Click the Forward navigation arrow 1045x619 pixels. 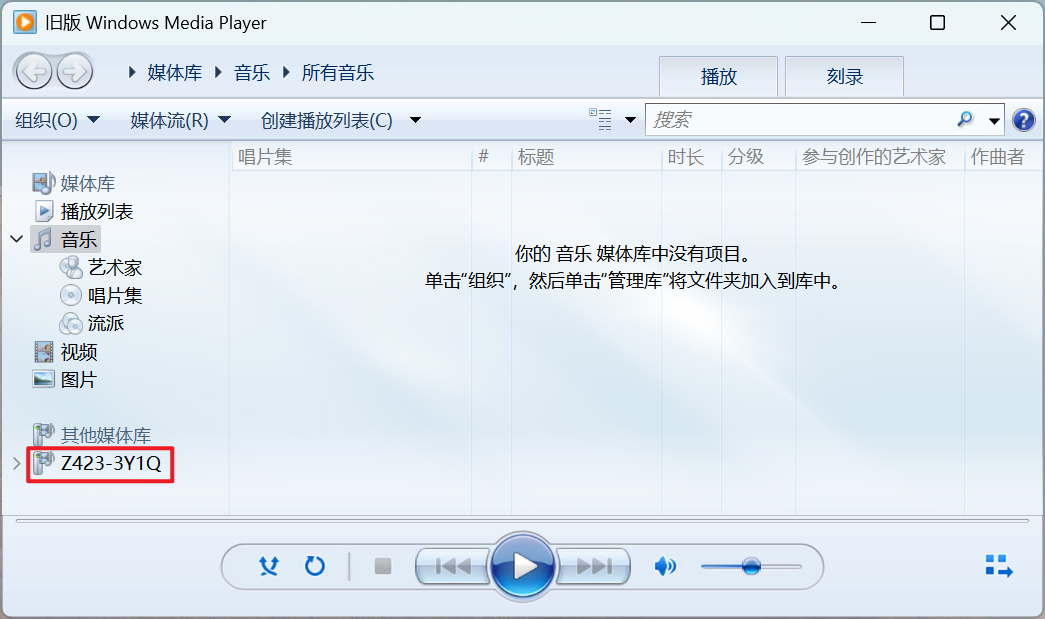pyautogui.click(x=75, y=71)
